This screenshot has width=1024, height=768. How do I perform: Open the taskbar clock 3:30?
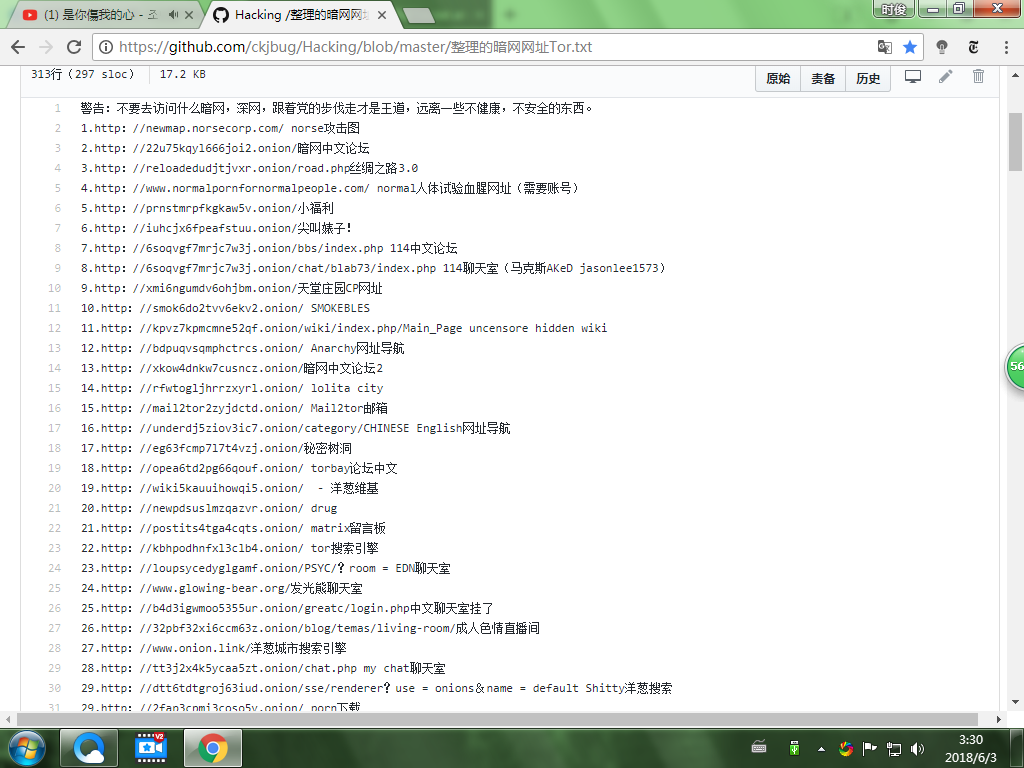pos(971,748)
